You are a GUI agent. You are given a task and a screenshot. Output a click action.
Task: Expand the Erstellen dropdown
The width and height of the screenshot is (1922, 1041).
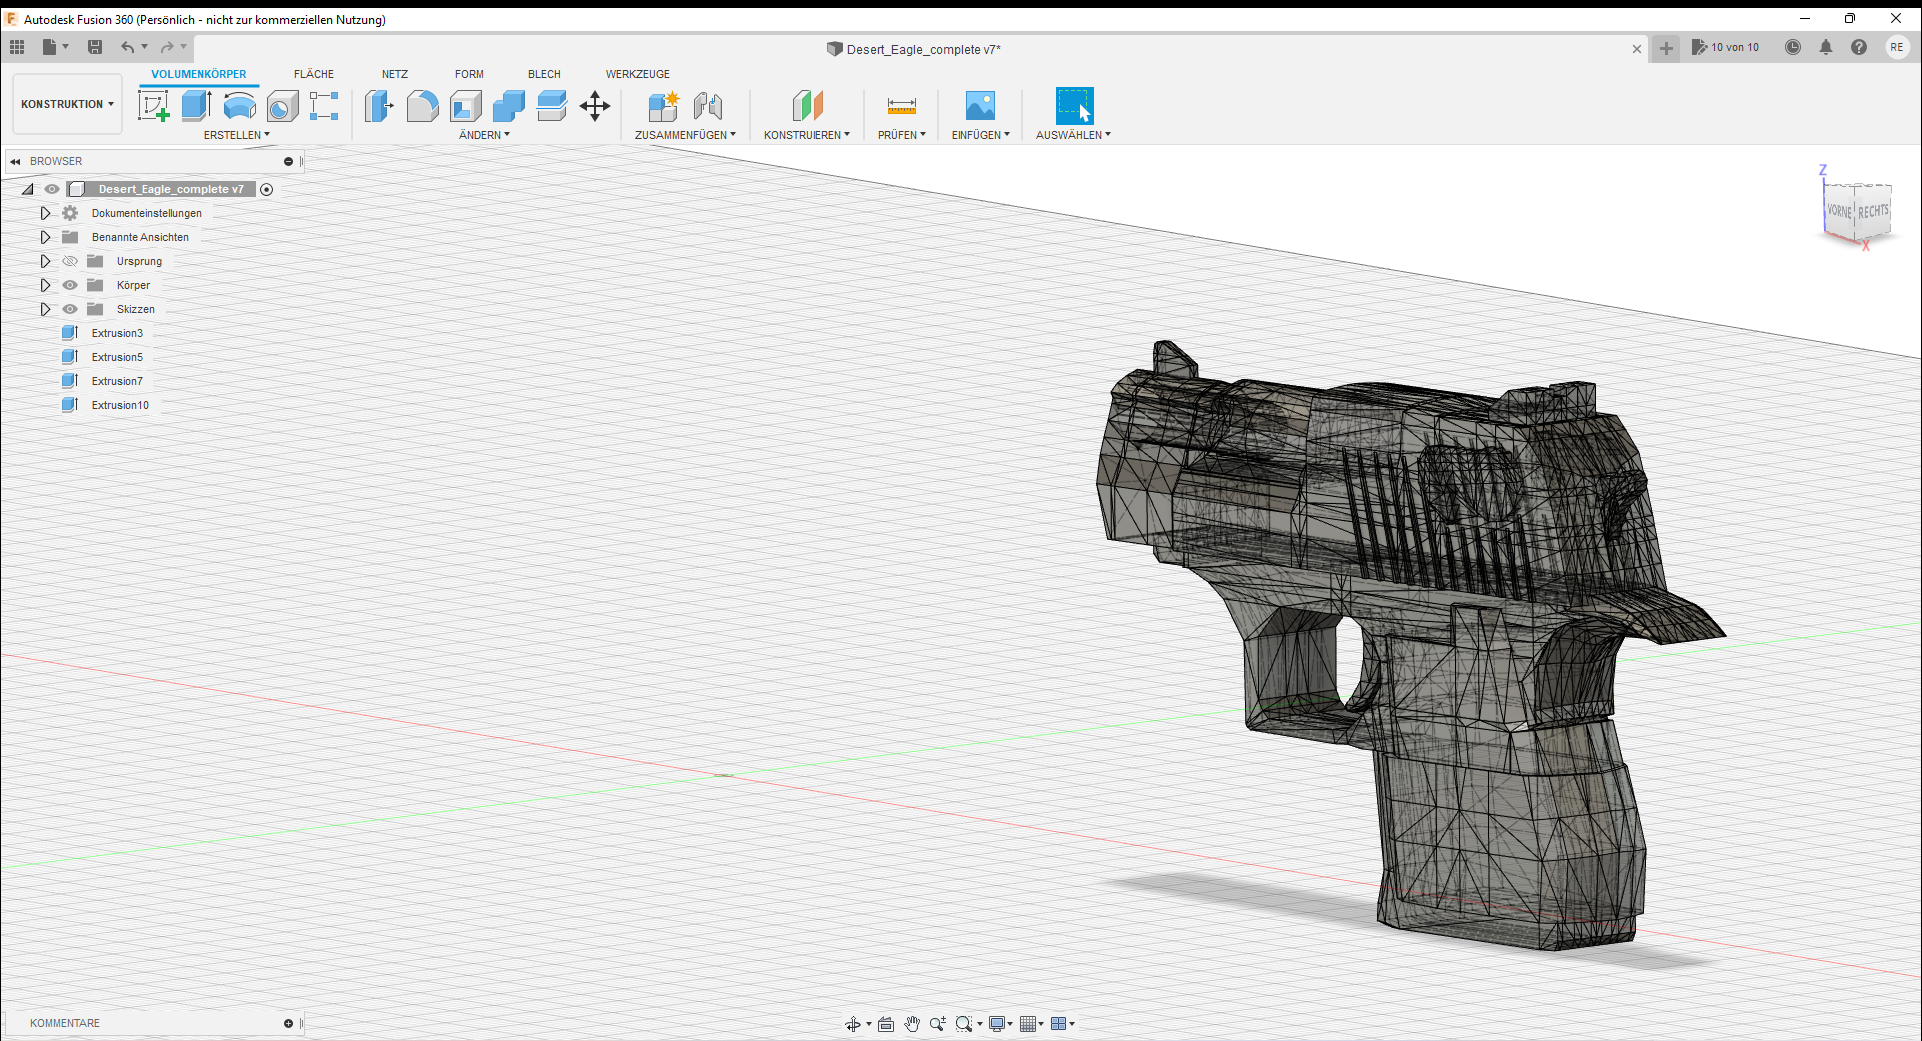237,134
